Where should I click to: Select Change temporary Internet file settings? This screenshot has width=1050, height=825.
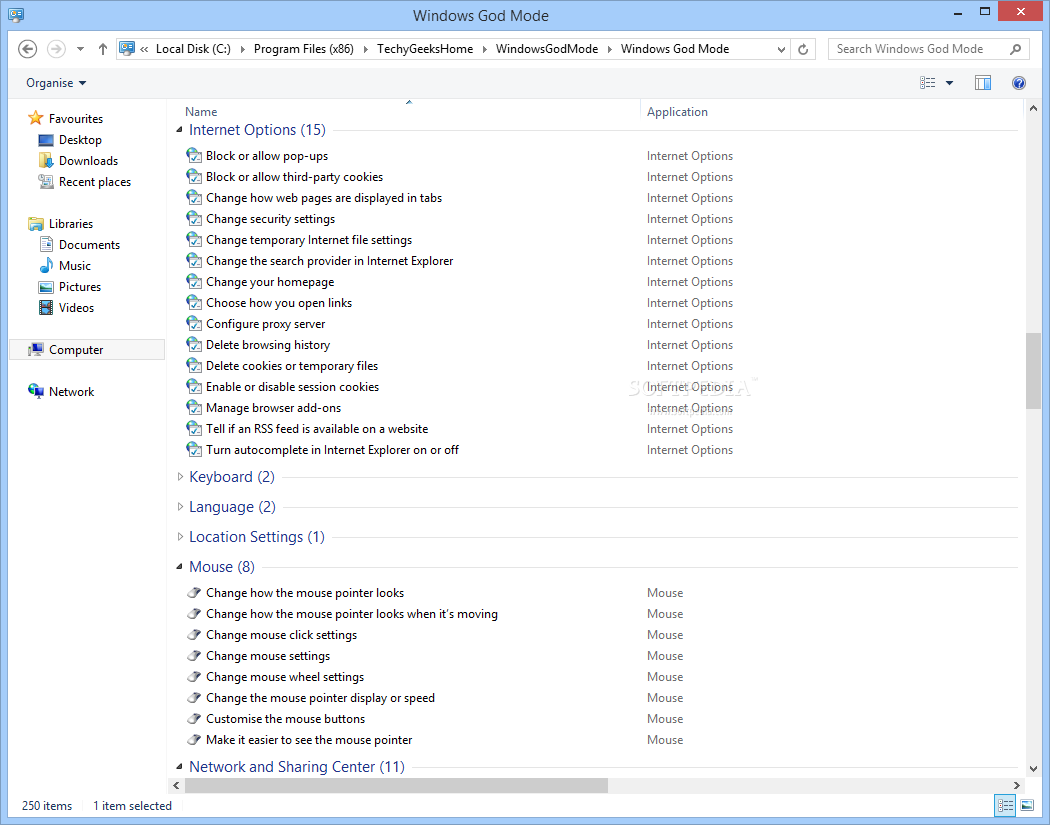click(x=309, y=240)
